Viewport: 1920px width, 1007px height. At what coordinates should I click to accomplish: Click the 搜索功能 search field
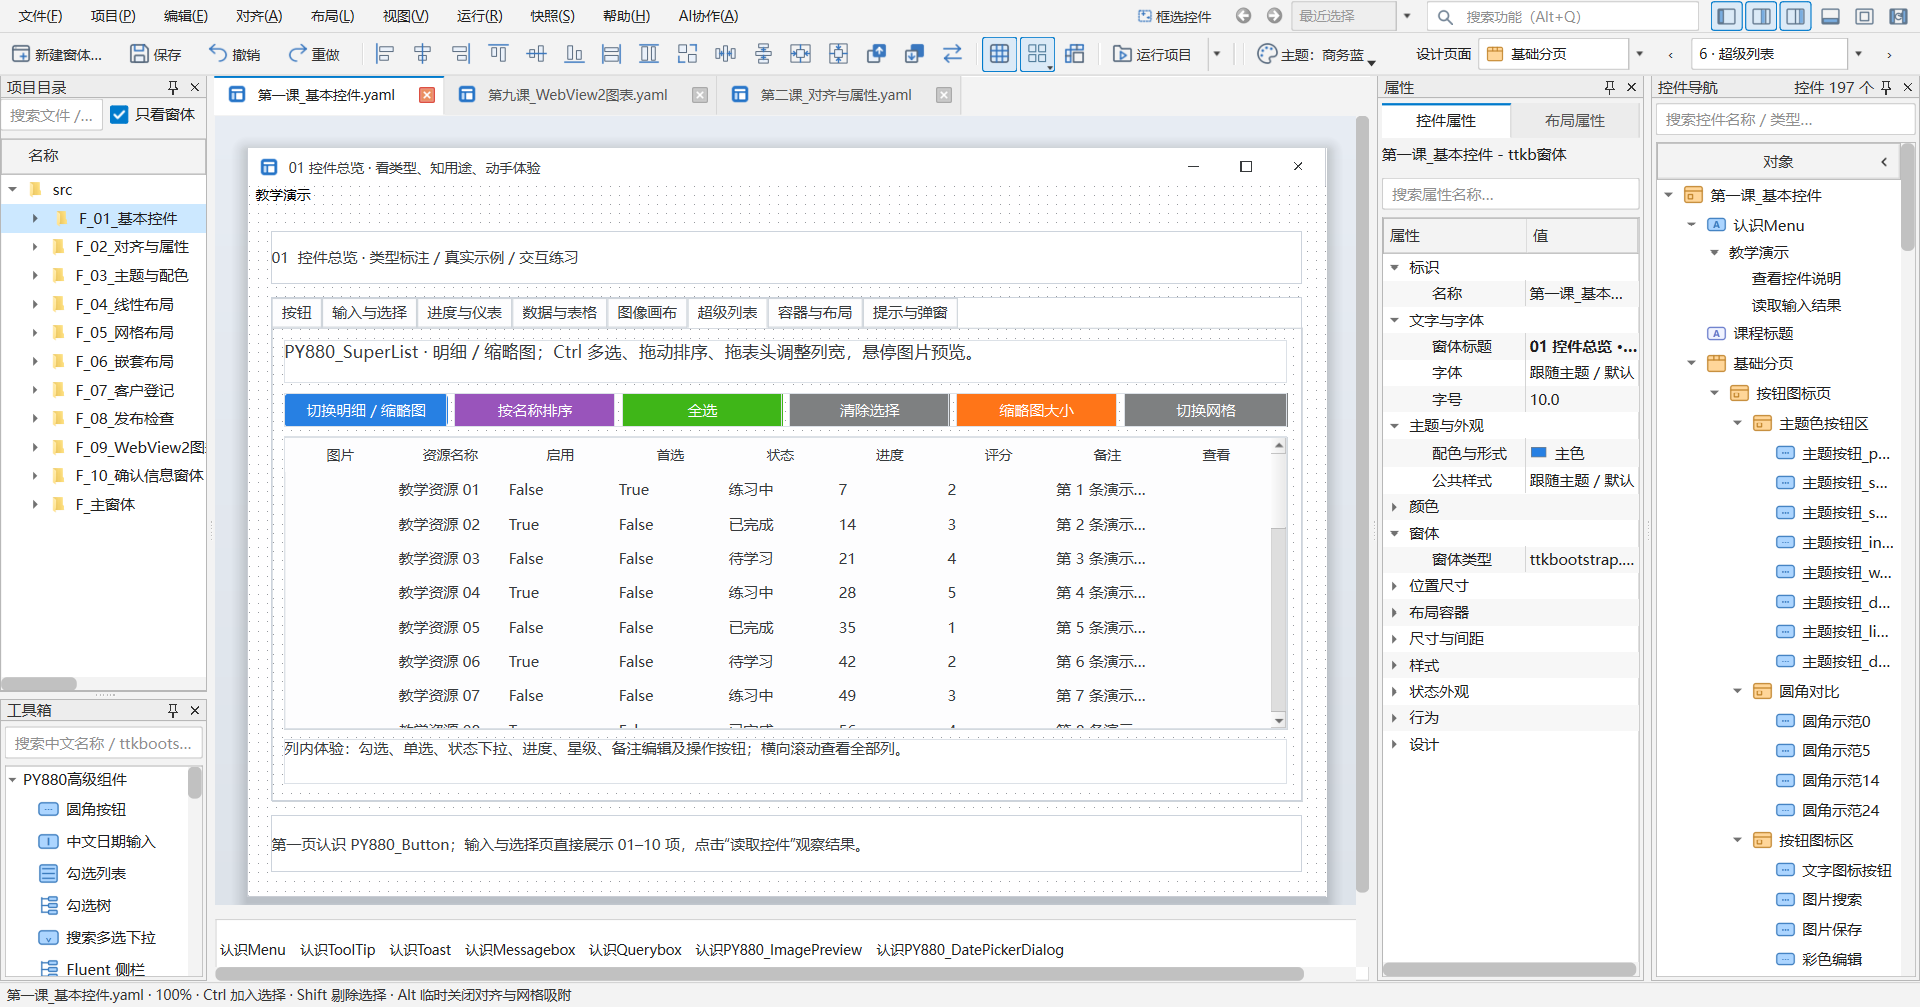point(1563,16)
